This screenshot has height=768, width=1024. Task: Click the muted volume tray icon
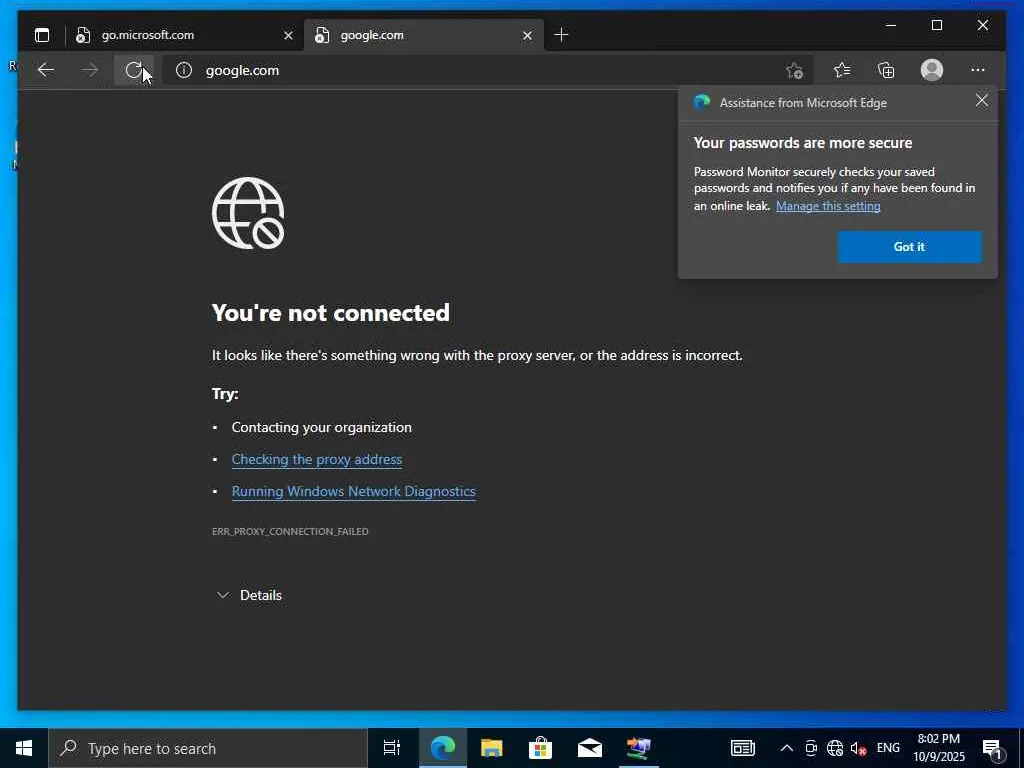[x=859, y=748]
